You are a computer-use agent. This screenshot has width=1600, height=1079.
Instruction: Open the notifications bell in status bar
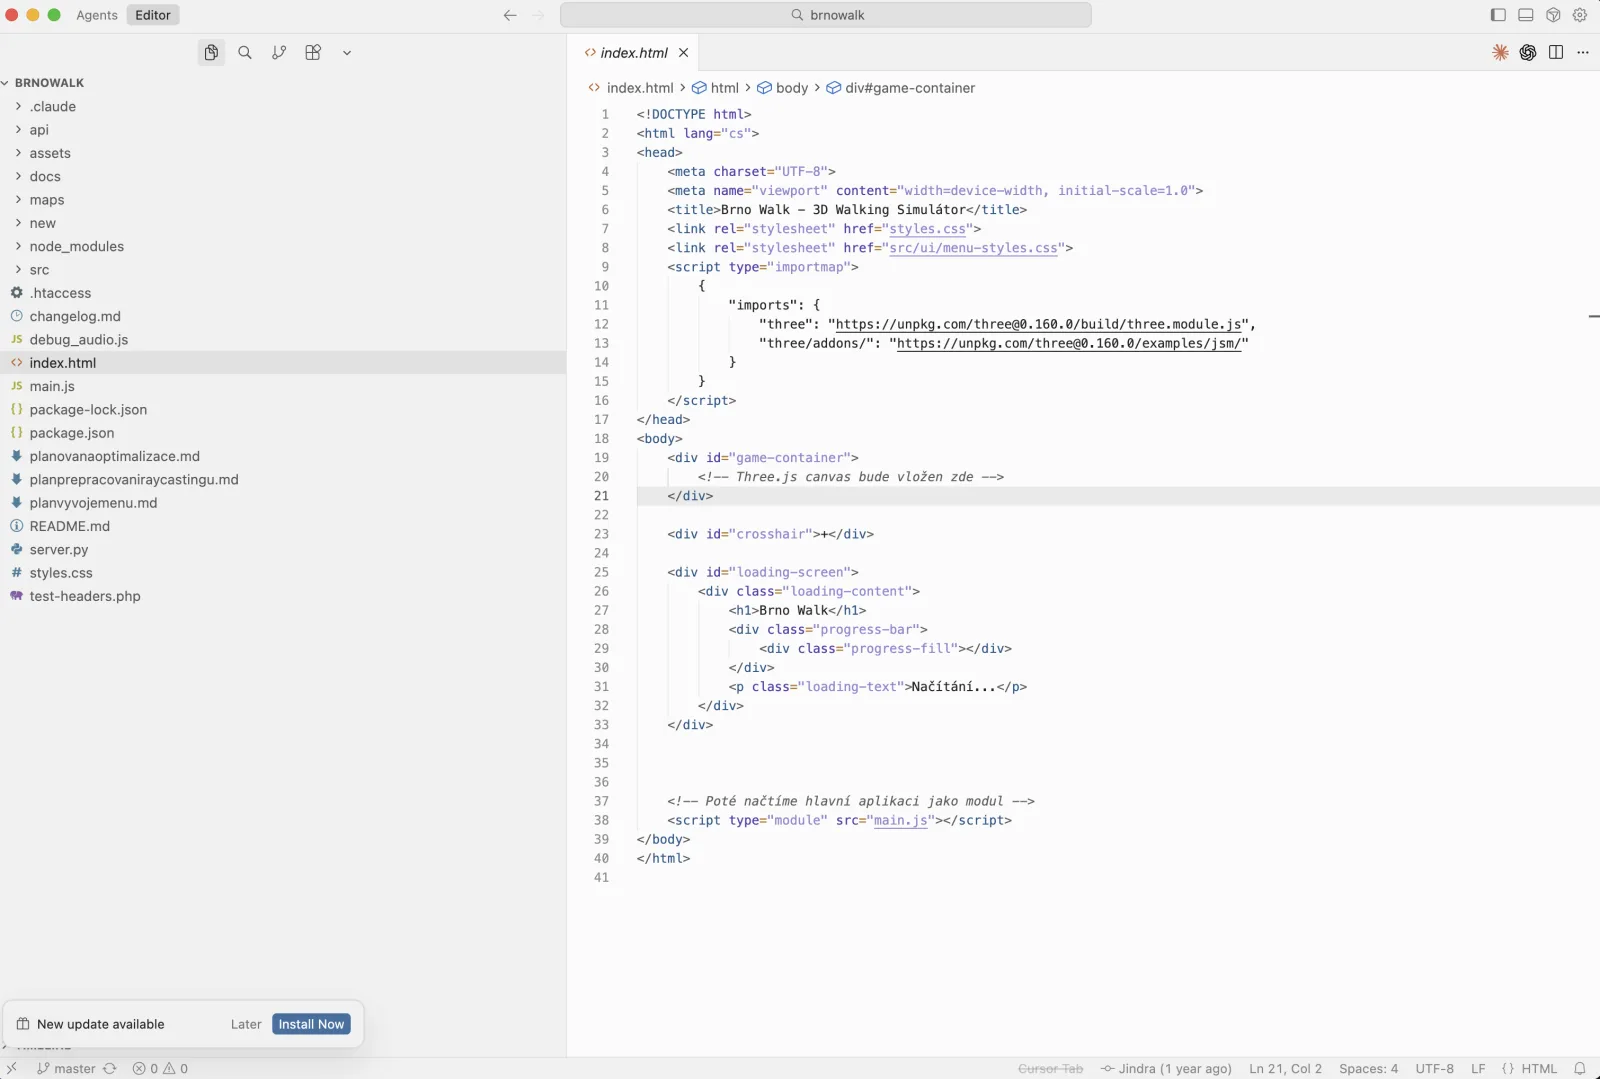[x=1580, y=1069]
